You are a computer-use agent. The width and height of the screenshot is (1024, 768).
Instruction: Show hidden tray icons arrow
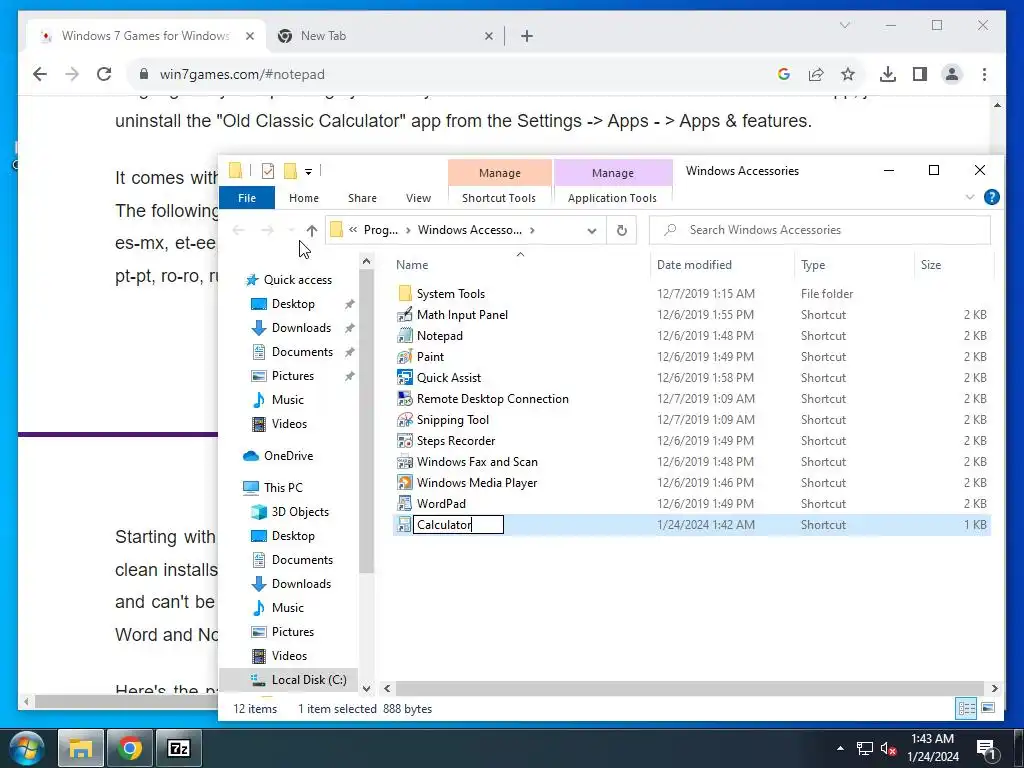[840, 748]
